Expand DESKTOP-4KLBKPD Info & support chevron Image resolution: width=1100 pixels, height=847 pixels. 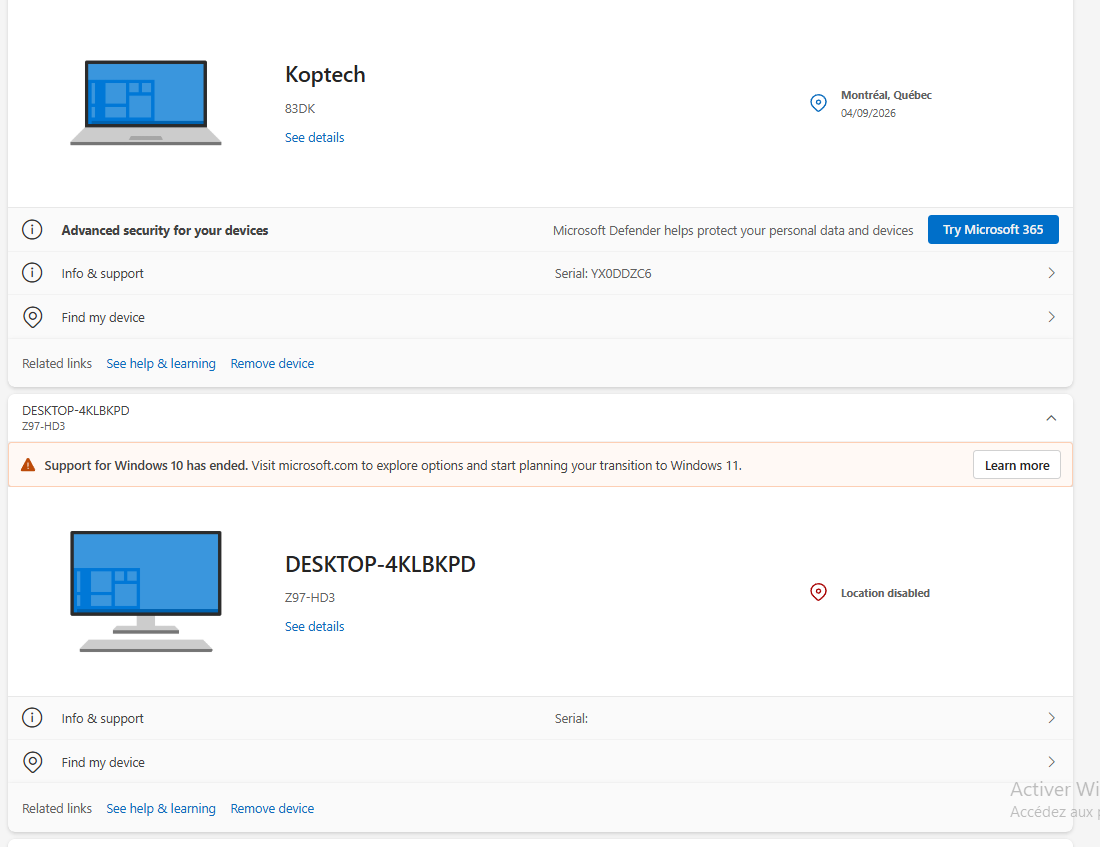pos(1051,718)
